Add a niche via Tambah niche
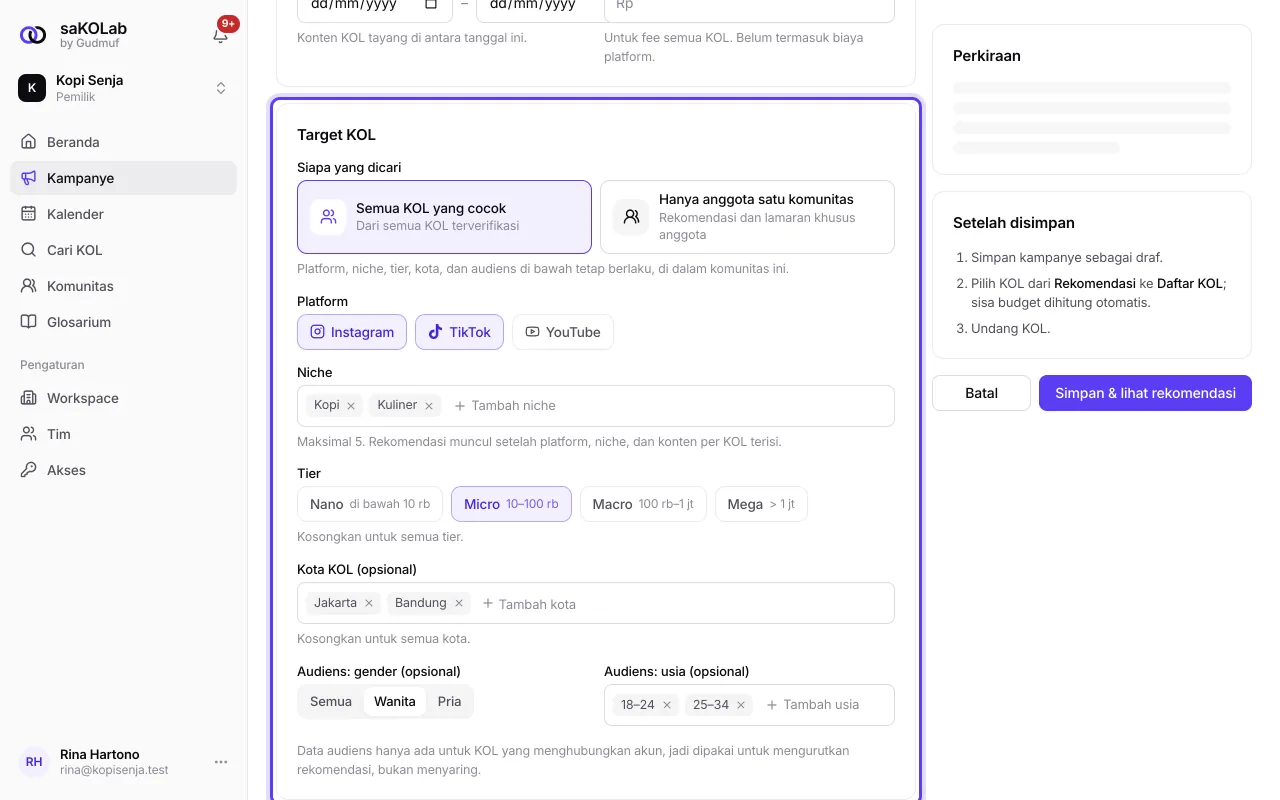 pos(505,406)
